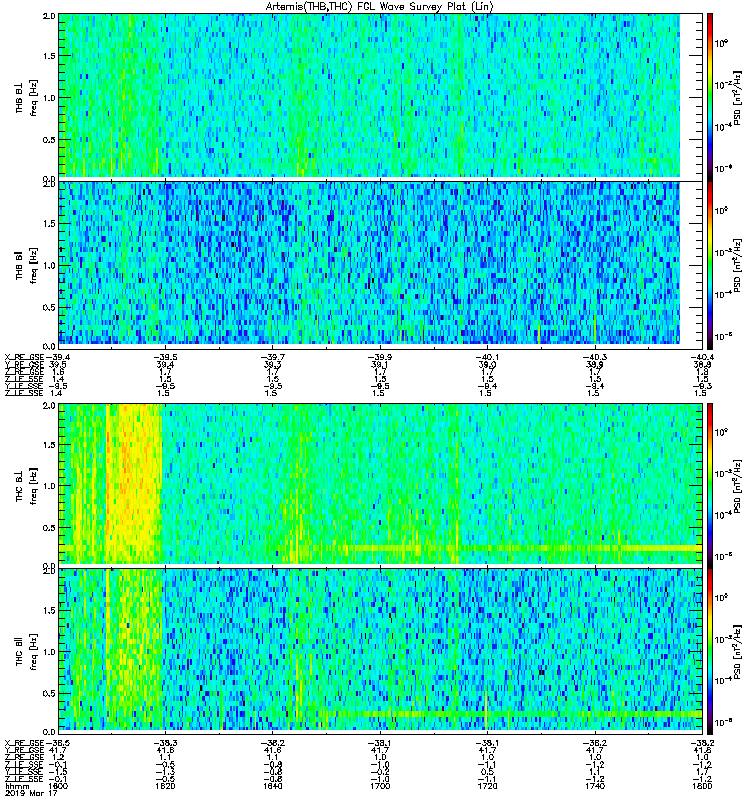Viewport: 750px width, 800px height.
Task: Click the "THB B∥ freq [Hz]" axis label
Action: click(27, 265)
